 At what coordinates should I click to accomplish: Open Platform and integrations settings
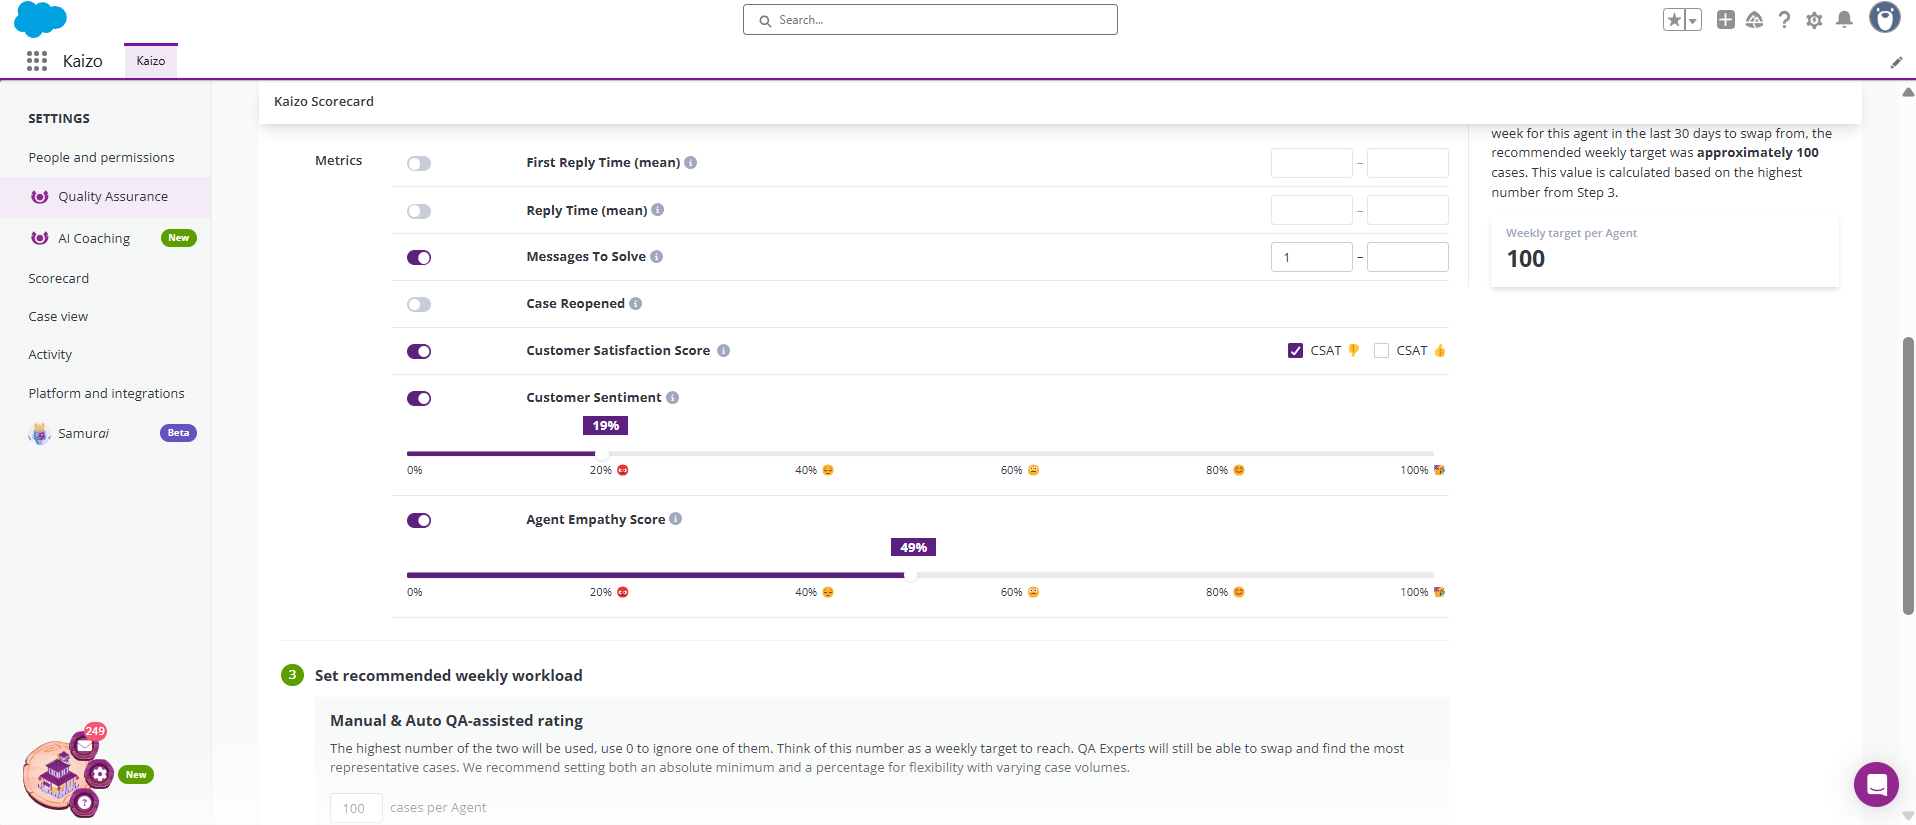[x=106, y=393]
